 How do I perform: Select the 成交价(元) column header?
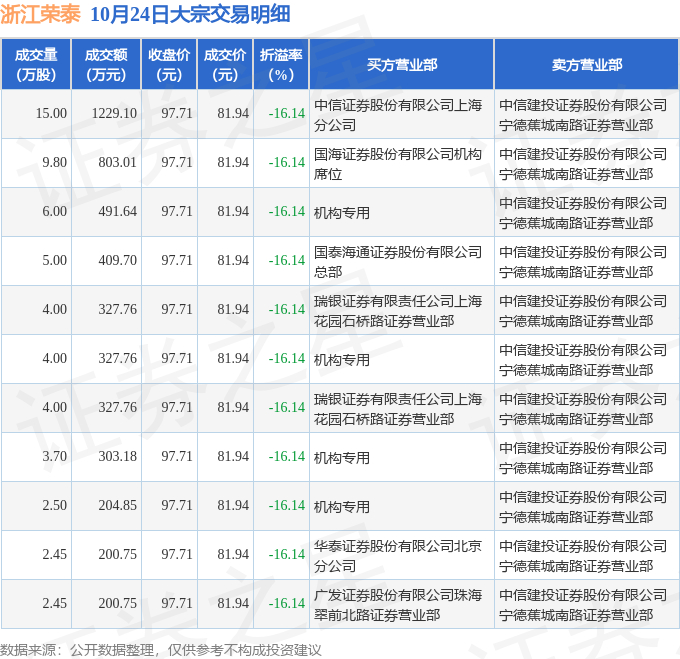(225, 65)
